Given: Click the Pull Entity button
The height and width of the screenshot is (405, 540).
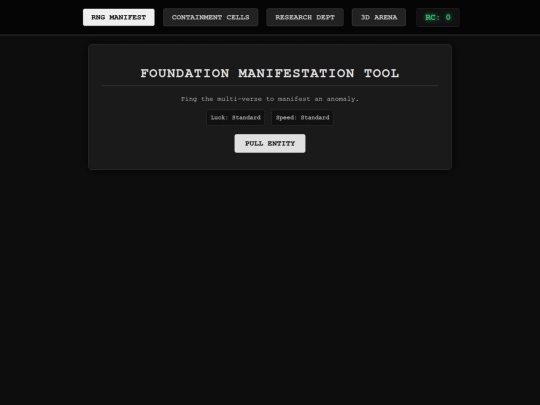Looking at the screenshot, I should 270,143.
